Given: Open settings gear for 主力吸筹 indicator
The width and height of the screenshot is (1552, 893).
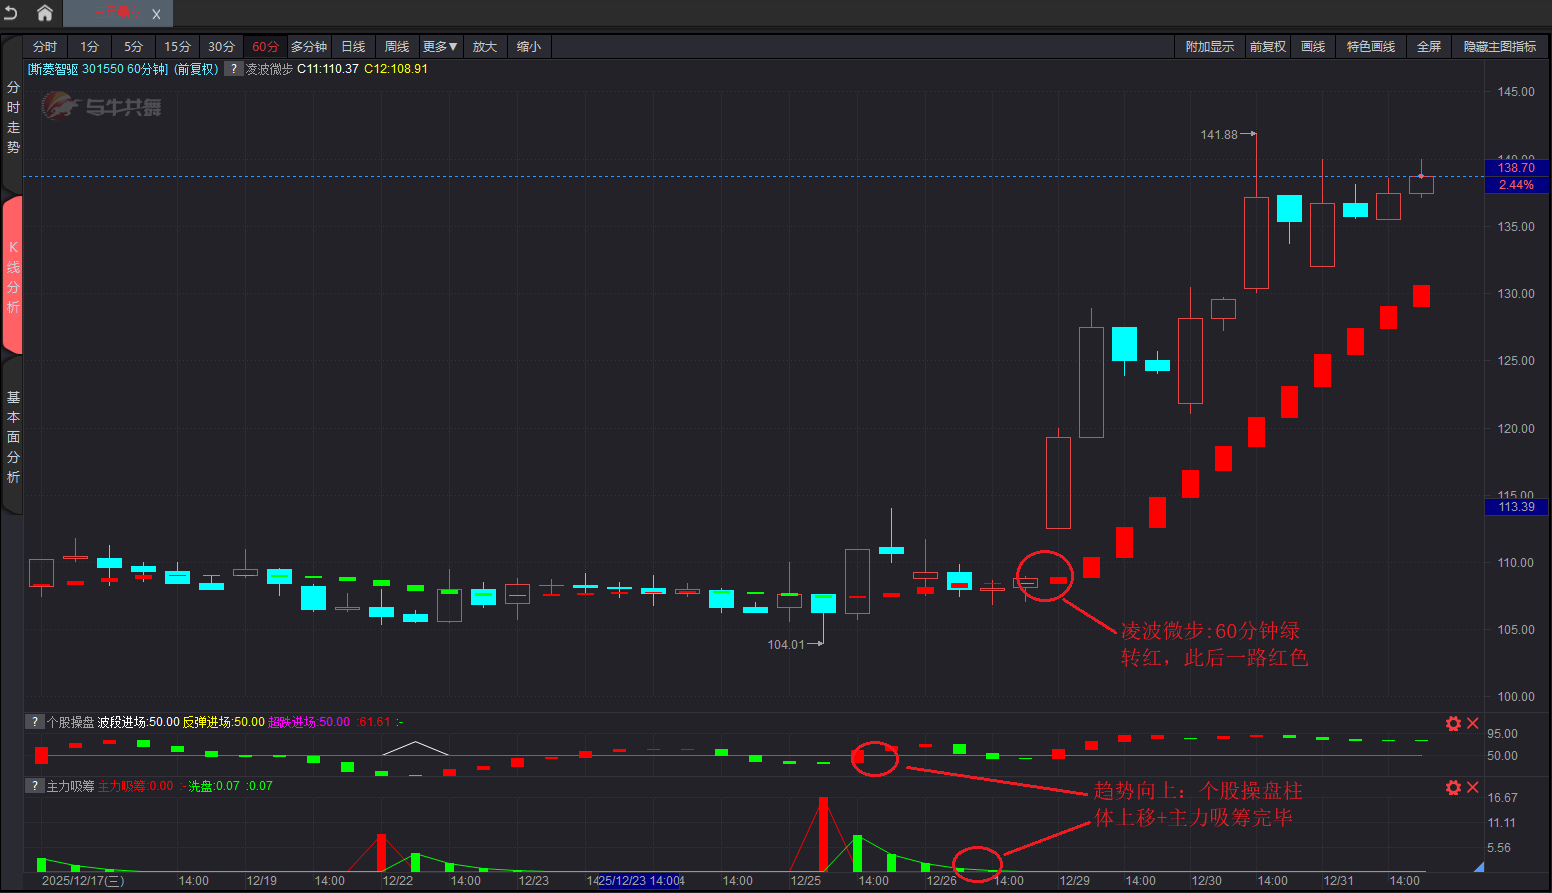Looking at the screenshot, I should [1453, 788].
